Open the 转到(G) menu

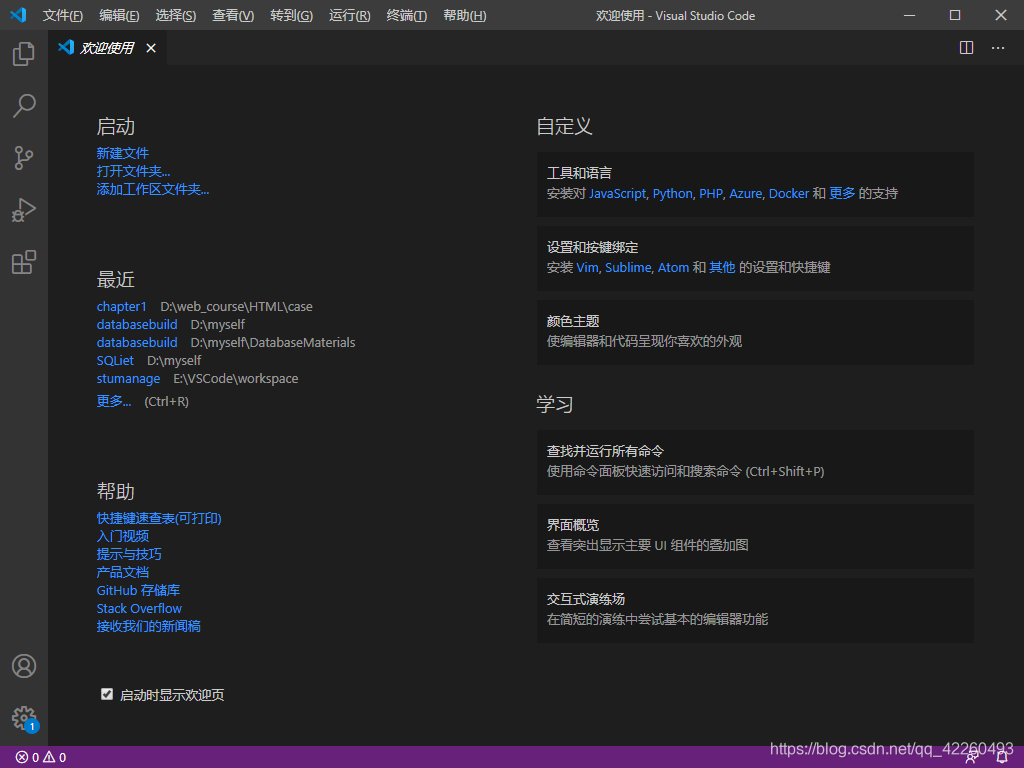pyautogui.click(x=291, y=15)
